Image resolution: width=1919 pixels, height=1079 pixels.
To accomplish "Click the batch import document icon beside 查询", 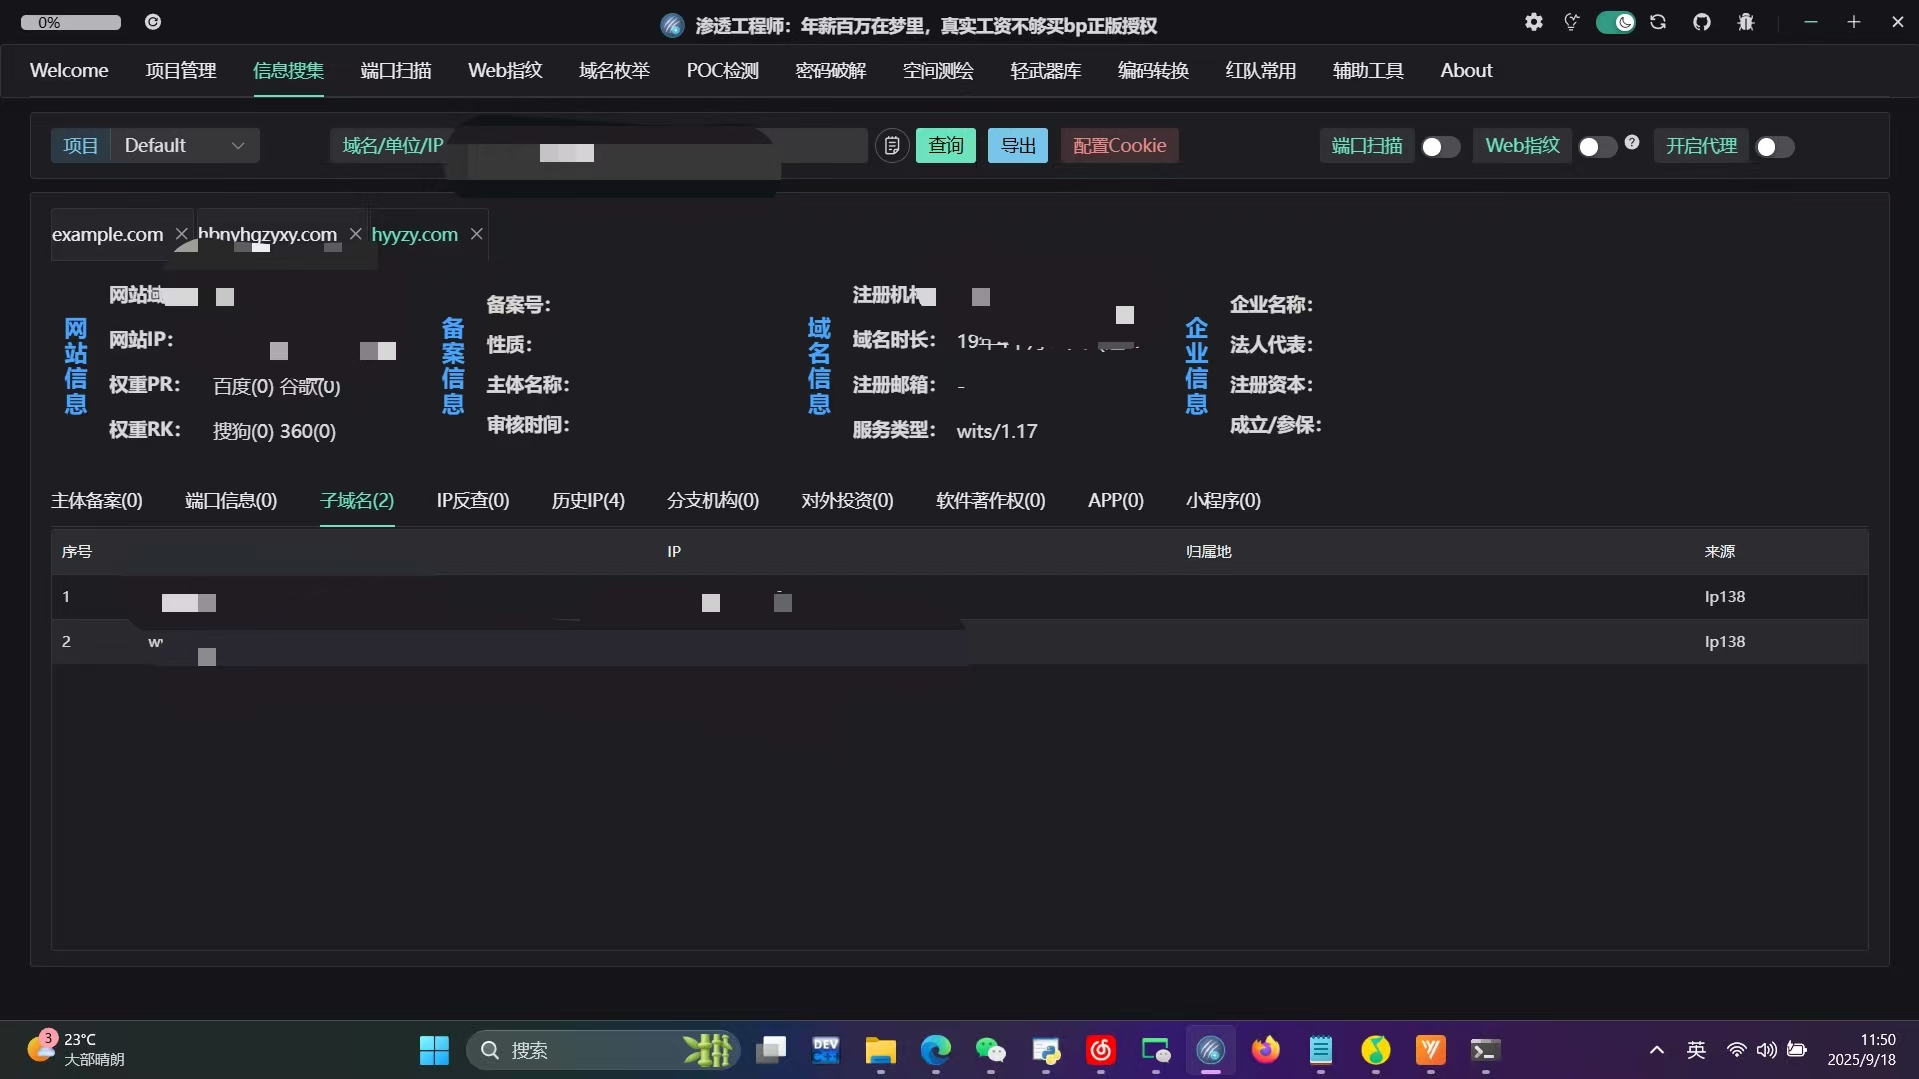I will click(891, 146).
